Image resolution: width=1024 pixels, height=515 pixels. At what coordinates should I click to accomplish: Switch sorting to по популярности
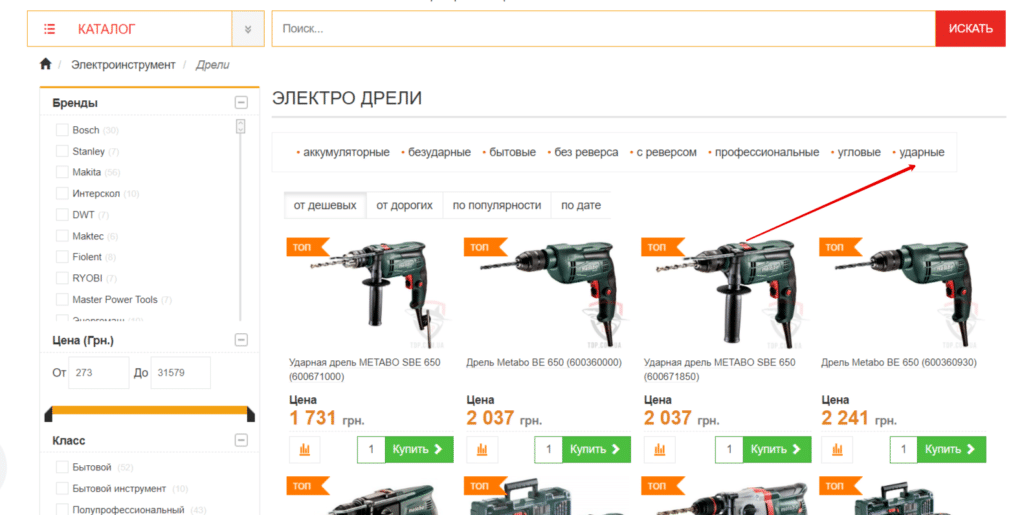click(x=496, y=205)
